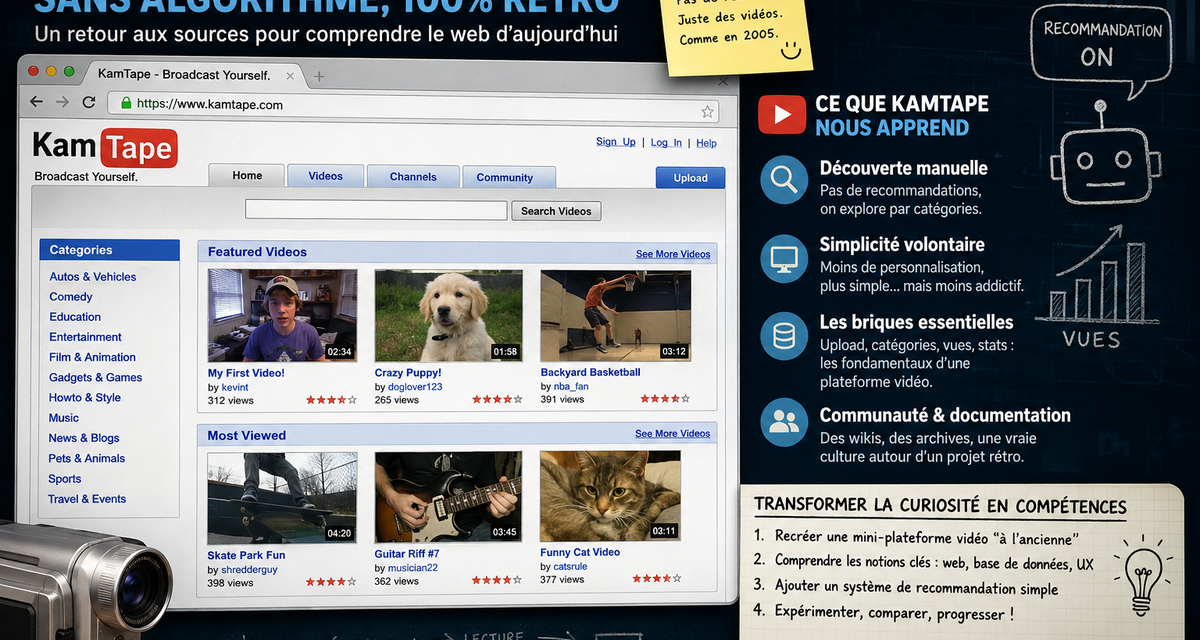Open My First Video! thumbnail

(282, 315)
